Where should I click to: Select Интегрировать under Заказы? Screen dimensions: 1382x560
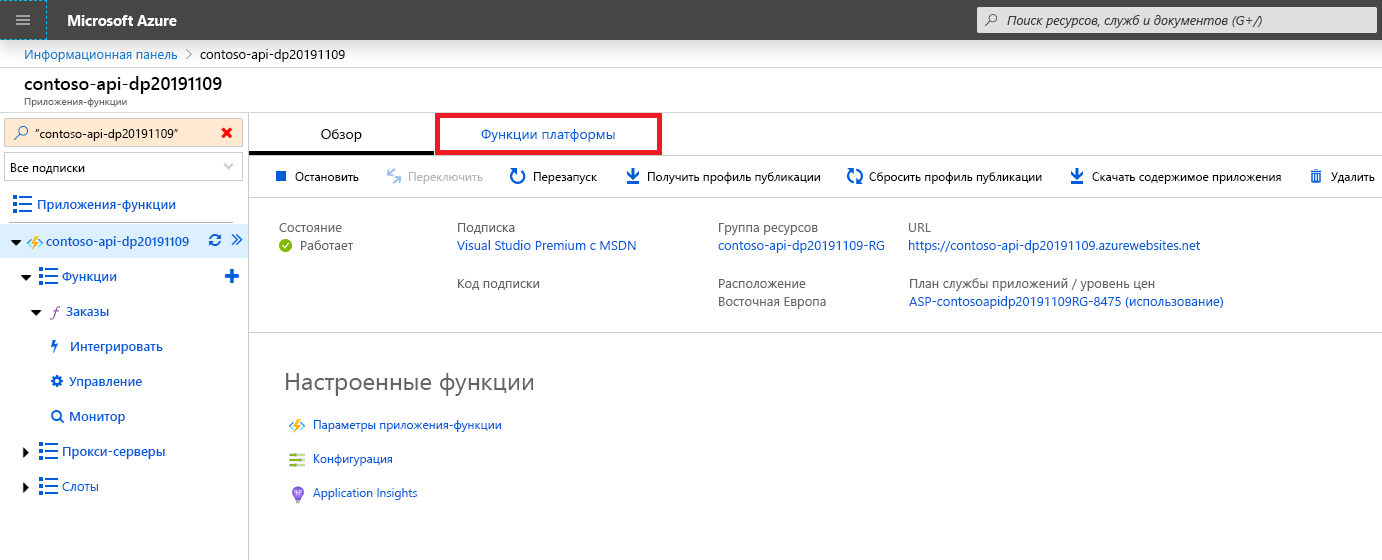coord(116,346)
